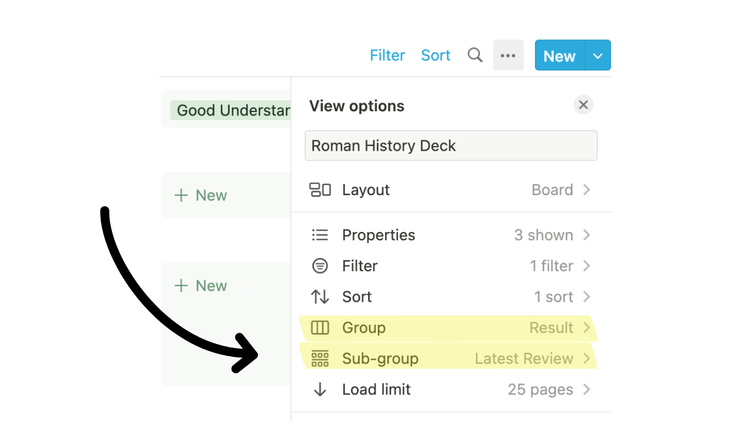Expand Layout chevron next to Board
Screen dimensions: 750x422
[587, 190]
